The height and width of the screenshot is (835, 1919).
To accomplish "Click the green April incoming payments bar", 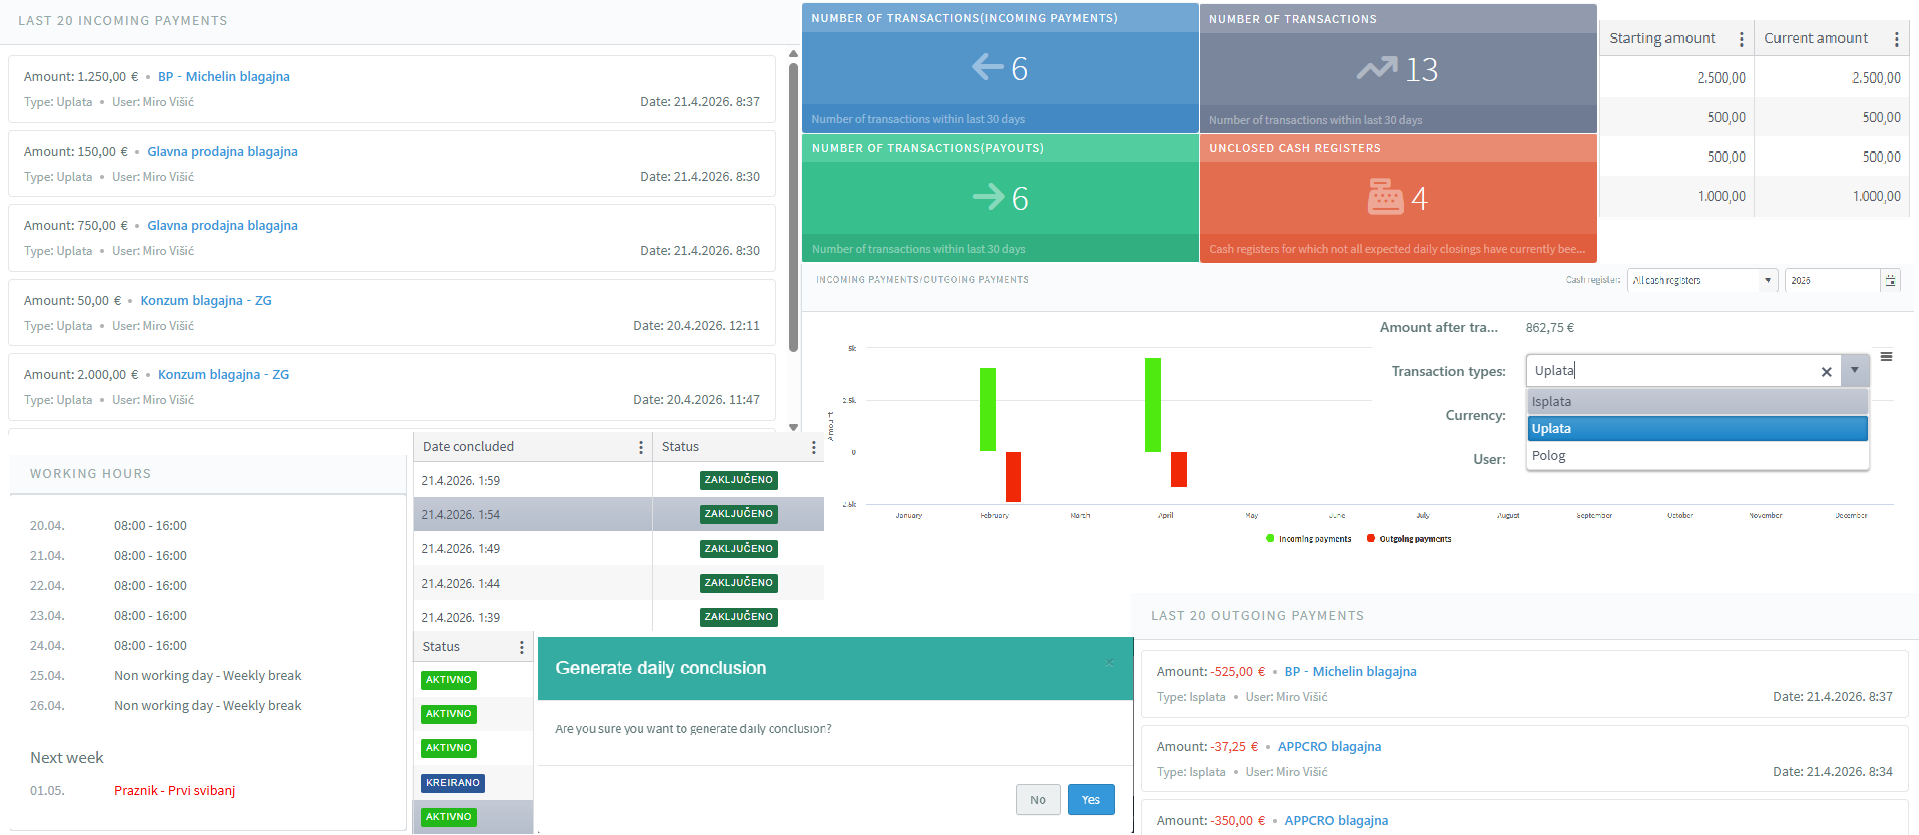I will coord(1153,404).
